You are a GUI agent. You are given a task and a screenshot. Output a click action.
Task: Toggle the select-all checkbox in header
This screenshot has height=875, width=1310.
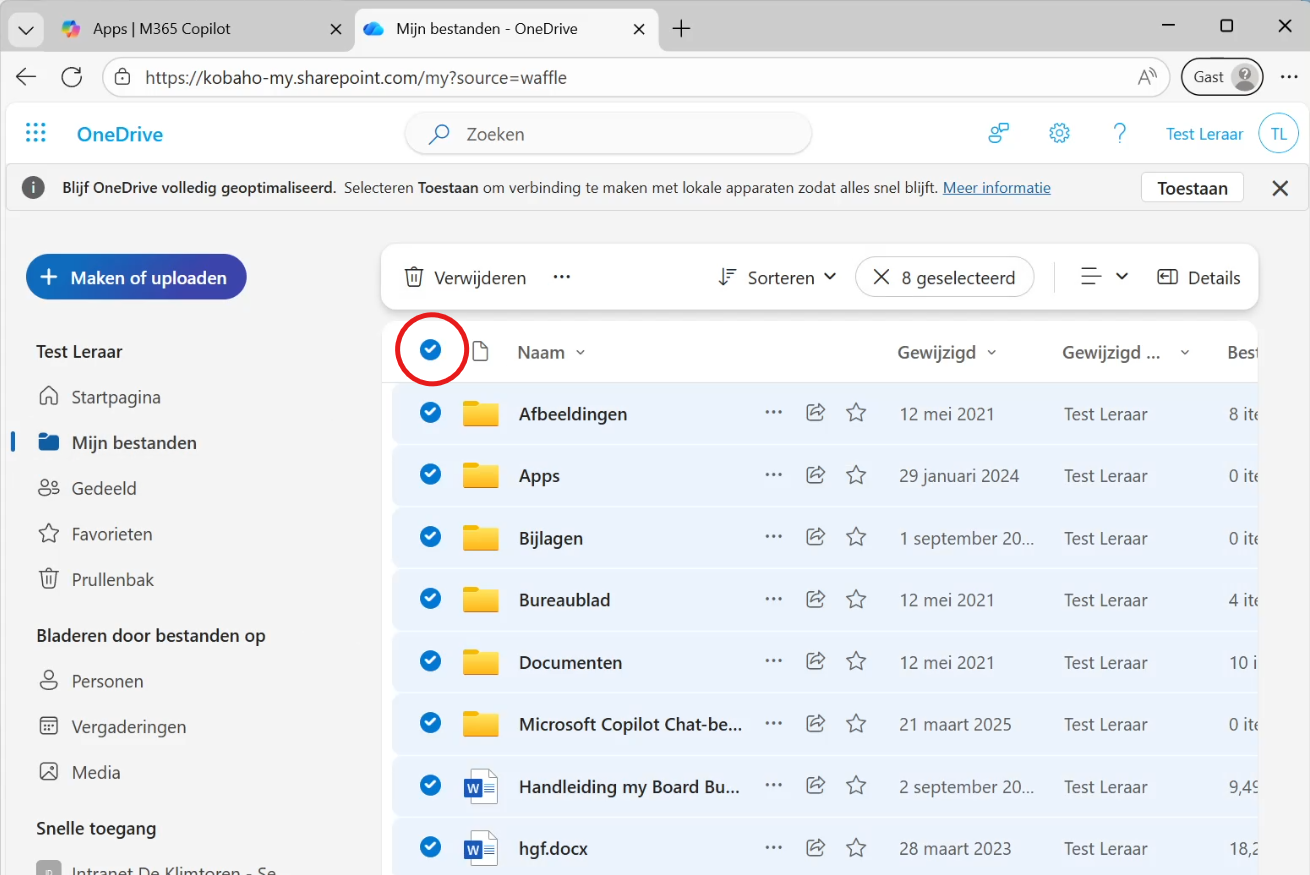pos(431,350)
